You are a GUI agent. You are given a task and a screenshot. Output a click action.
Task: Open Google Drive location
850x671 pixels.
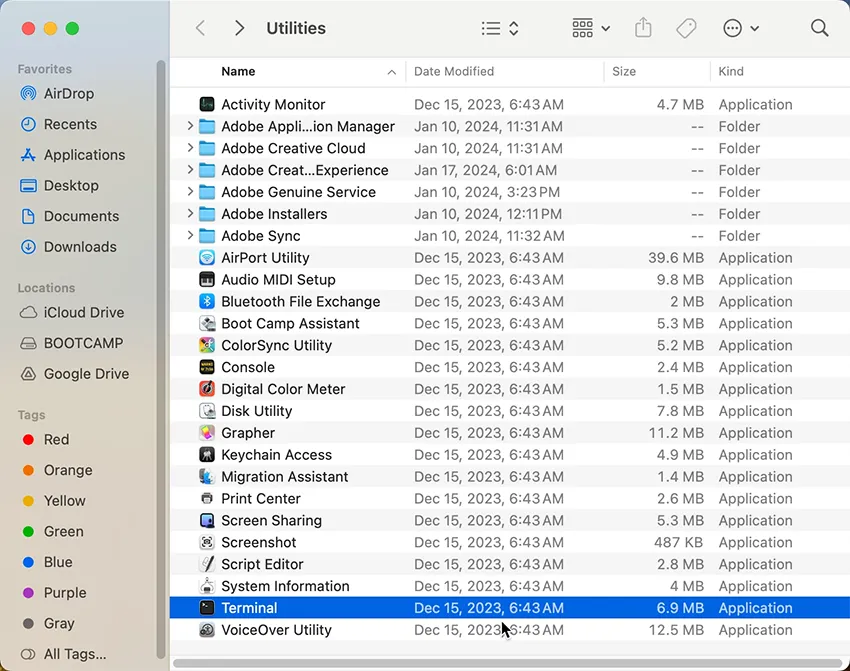click(x=74, y=373)
